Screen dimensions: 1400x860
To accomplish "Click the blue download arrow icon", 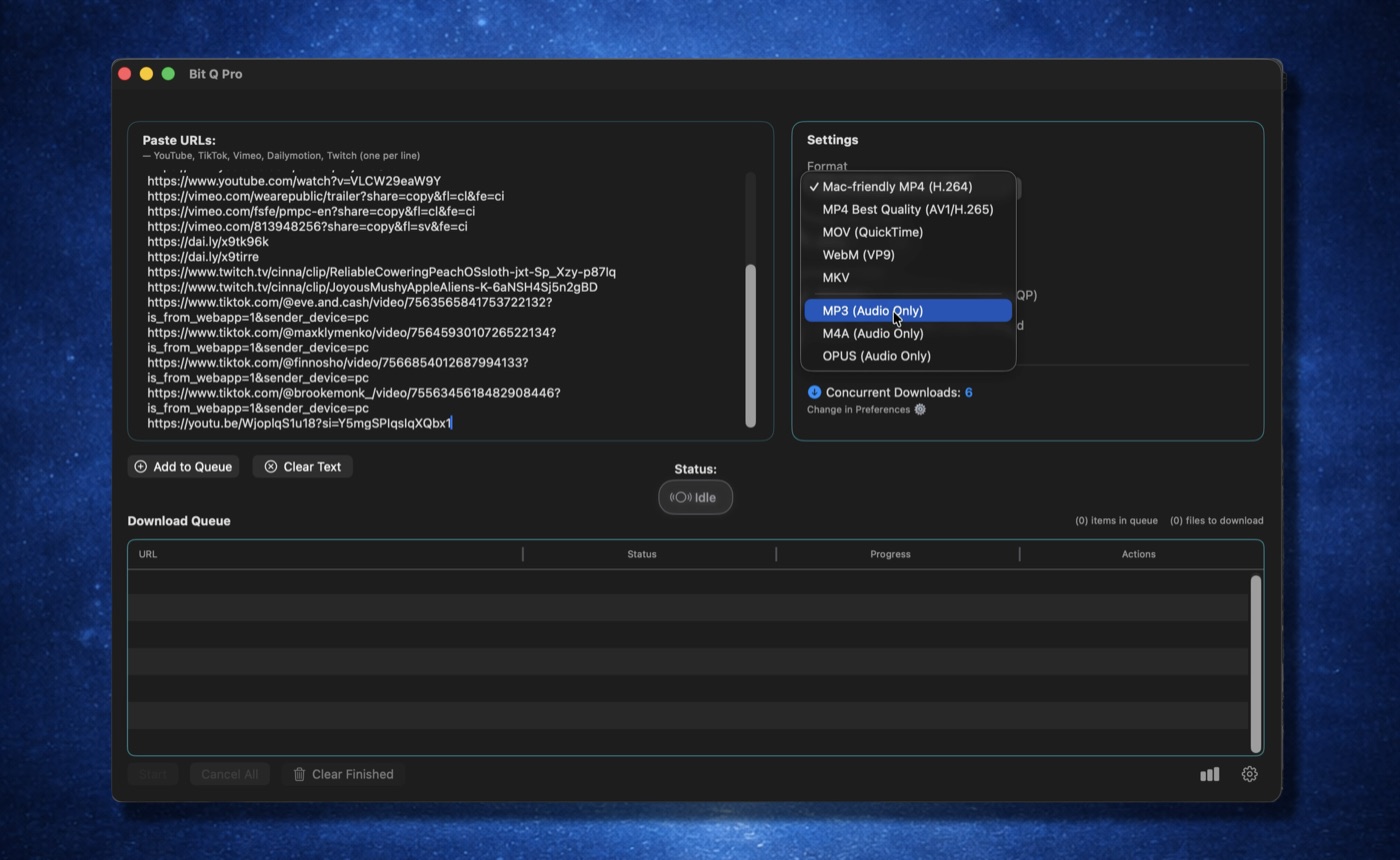I will click(x=814, y=392).
